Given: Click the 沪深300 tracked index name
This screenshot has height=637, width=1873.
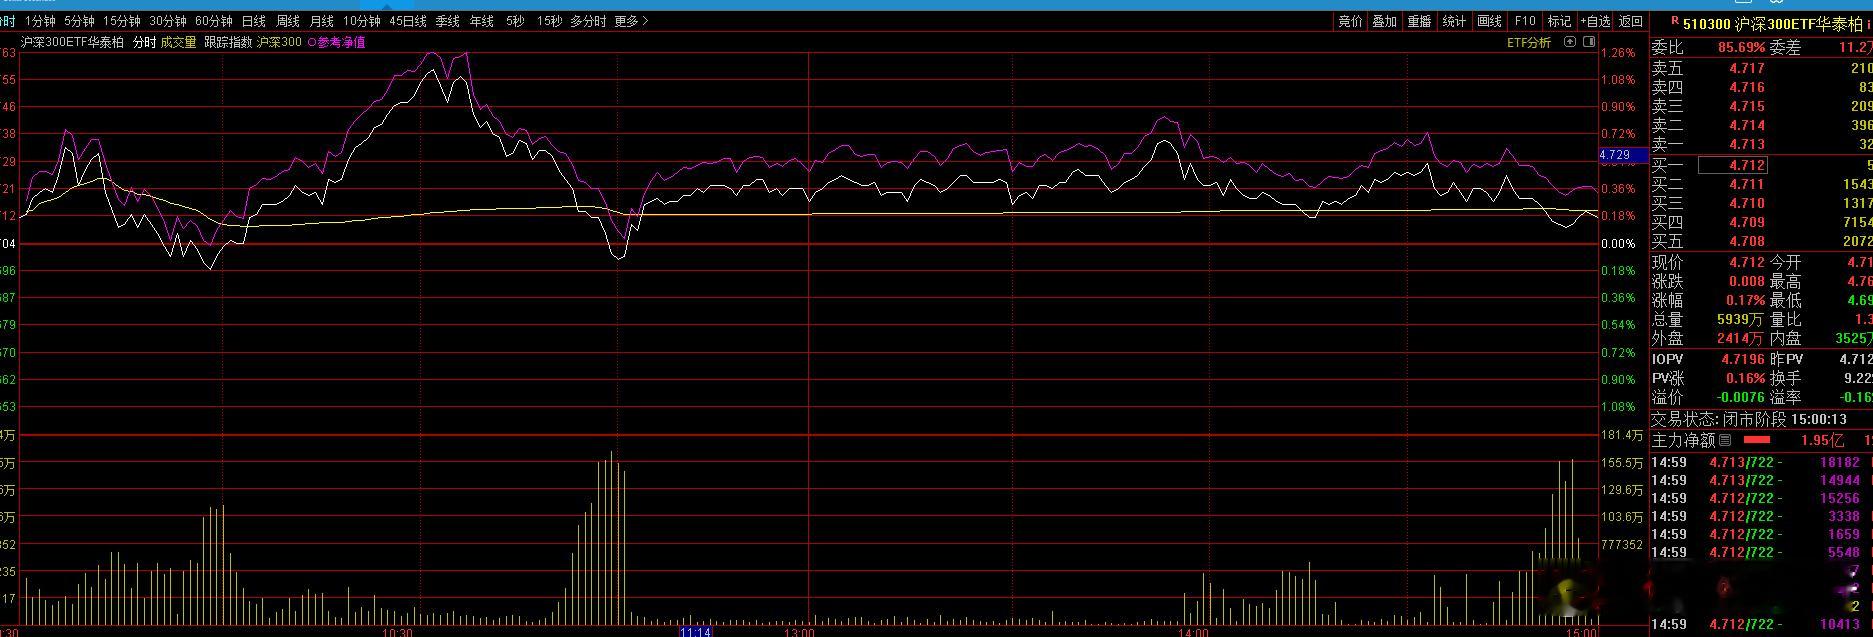Looking at the screenshot, I should tap(279, 42).
